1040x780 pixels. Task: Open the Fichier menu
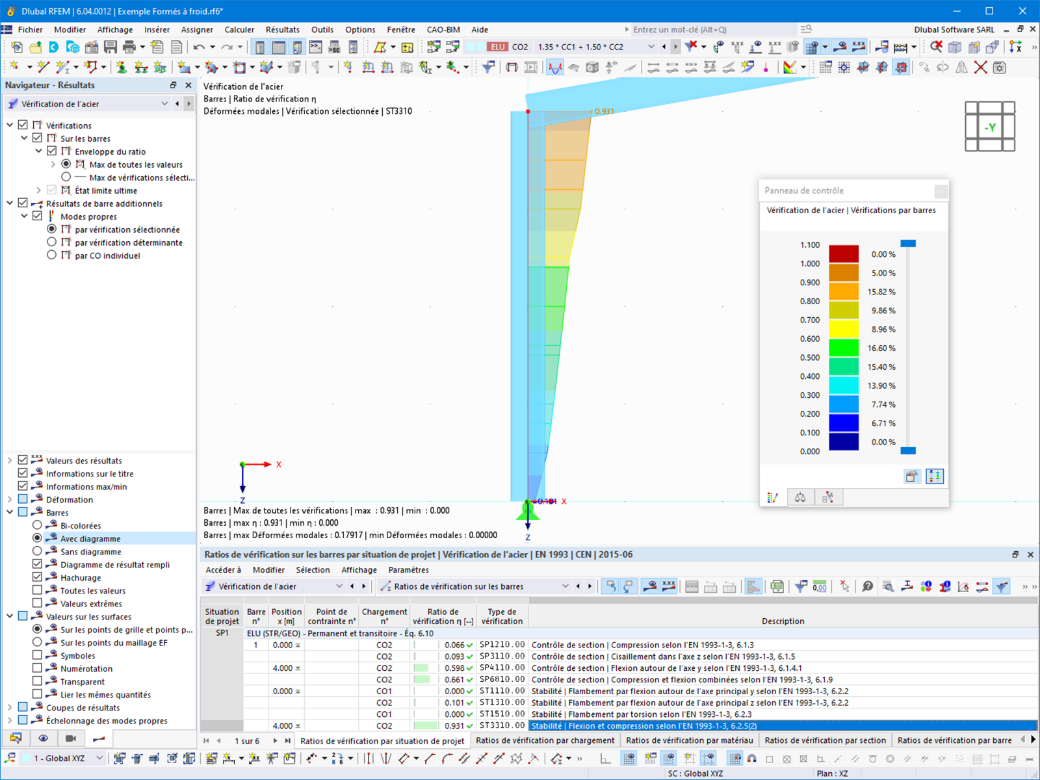pyautogui.click(x=30, y=29)
